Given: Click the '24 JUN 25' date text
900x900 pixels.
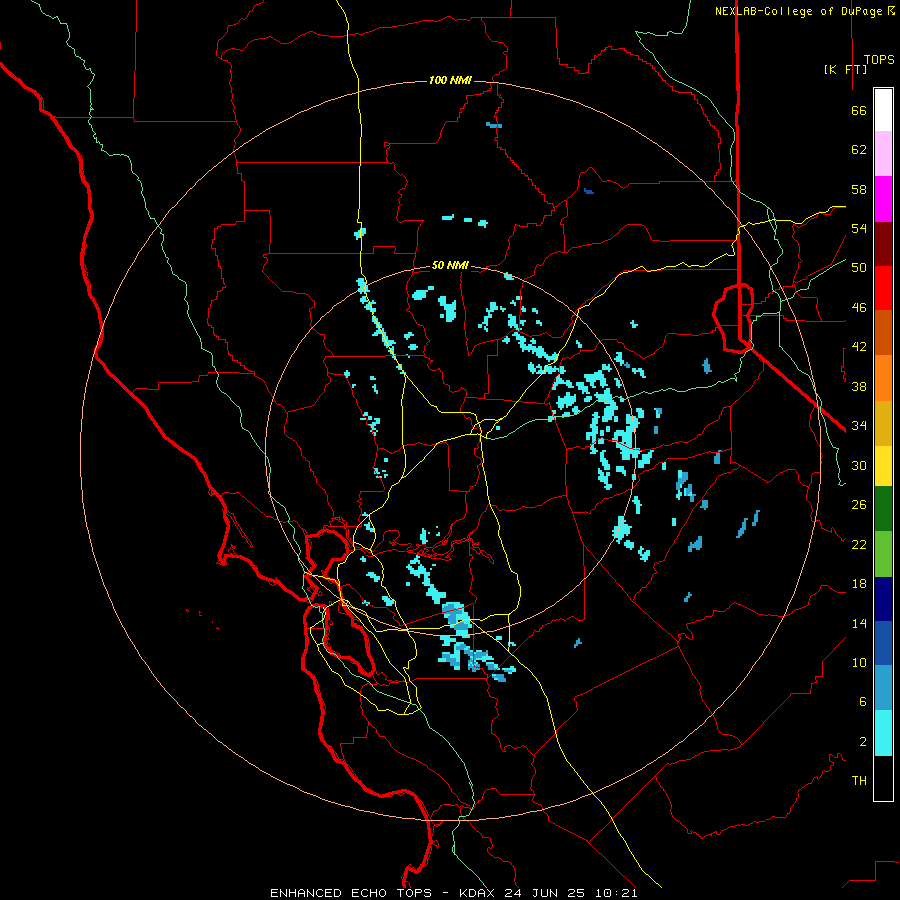Looking at the screenshot, I should [544, 893].
